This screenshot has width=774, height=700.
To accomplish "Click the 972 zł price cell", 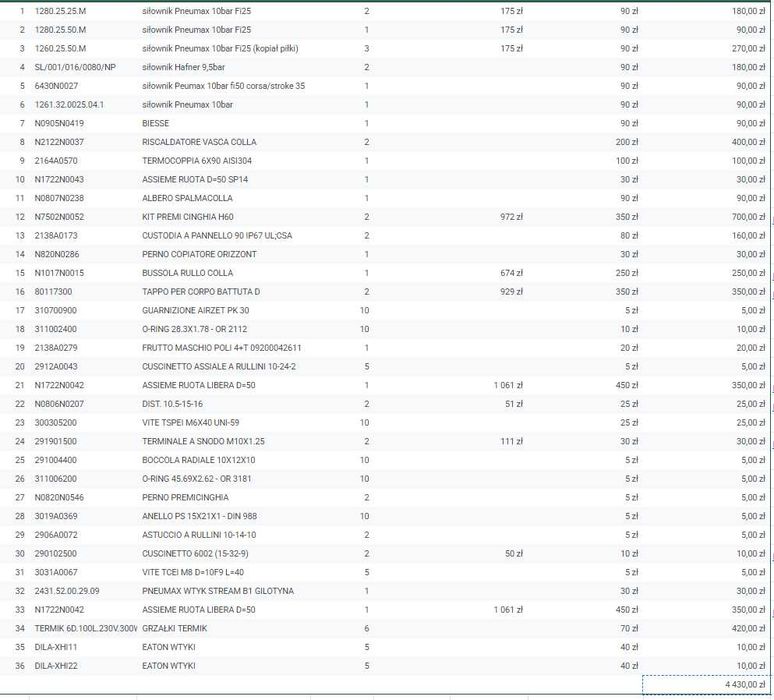I will point(511,217).
